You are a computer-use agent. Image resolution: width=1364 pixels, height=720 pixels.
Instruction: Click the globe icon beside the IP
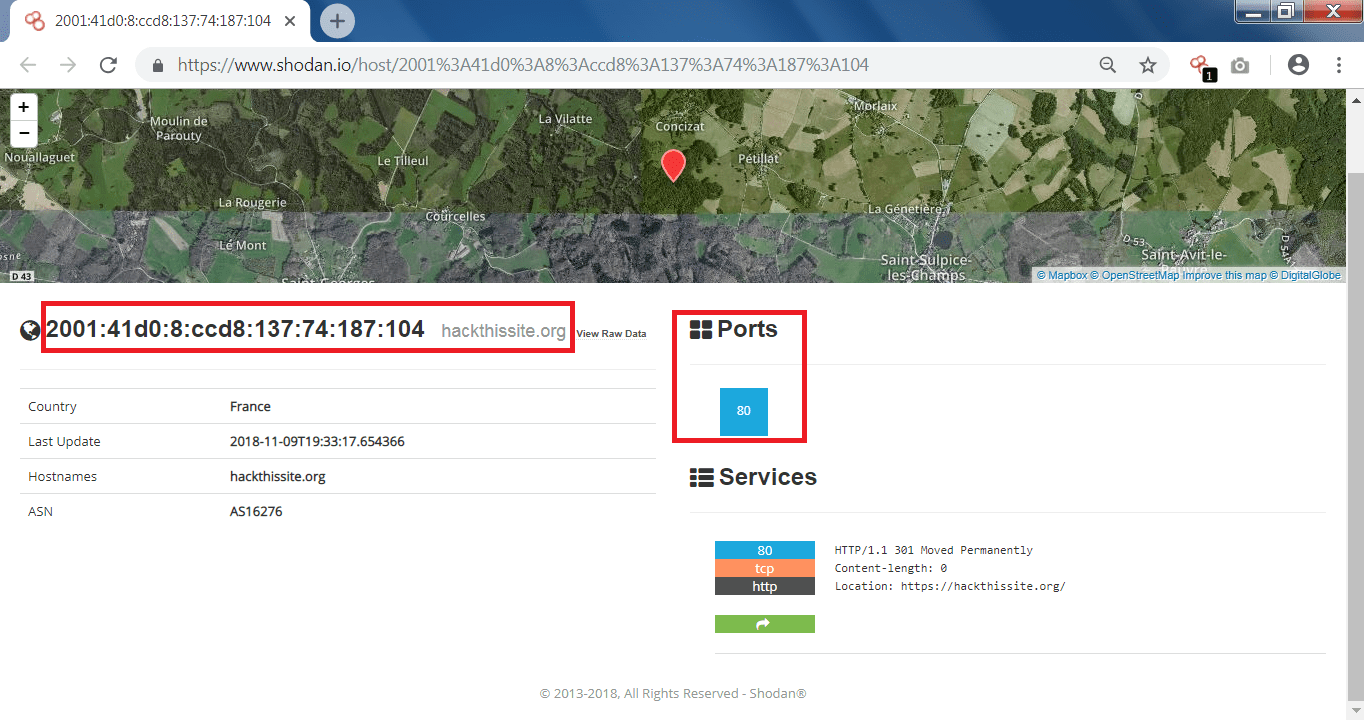(x=30, y=331)
